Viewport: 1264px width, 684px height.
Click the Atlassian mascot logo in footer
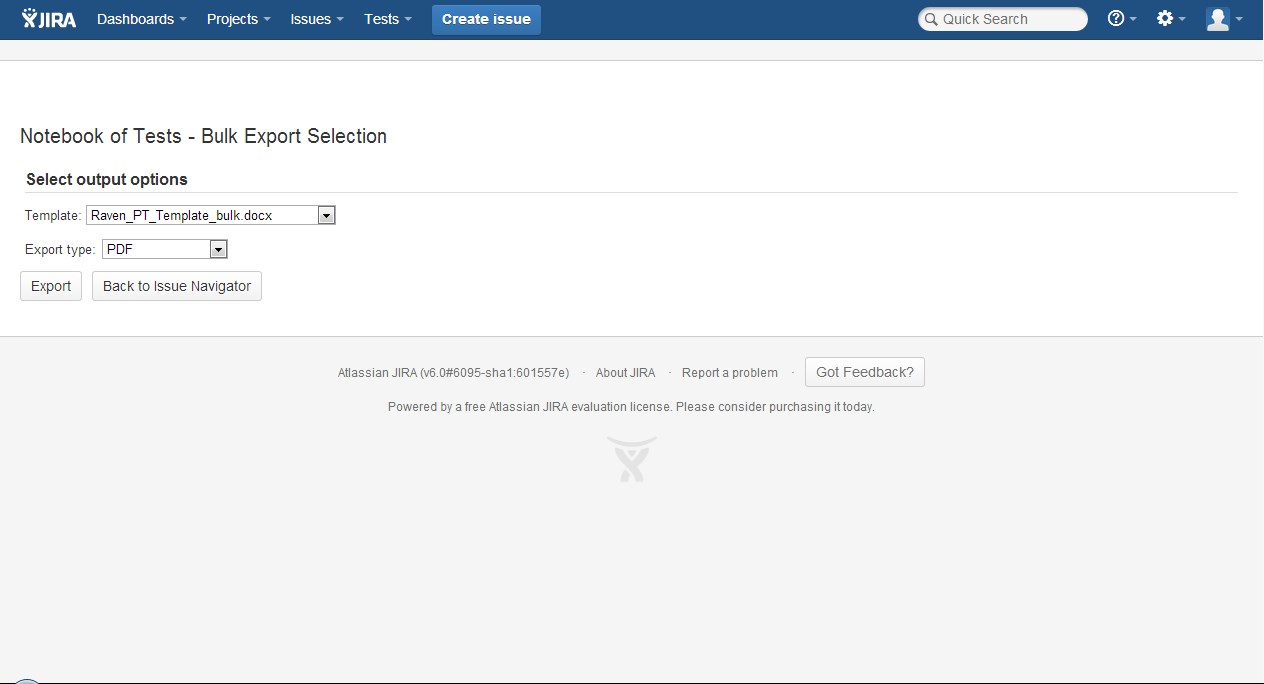[632, 459]
